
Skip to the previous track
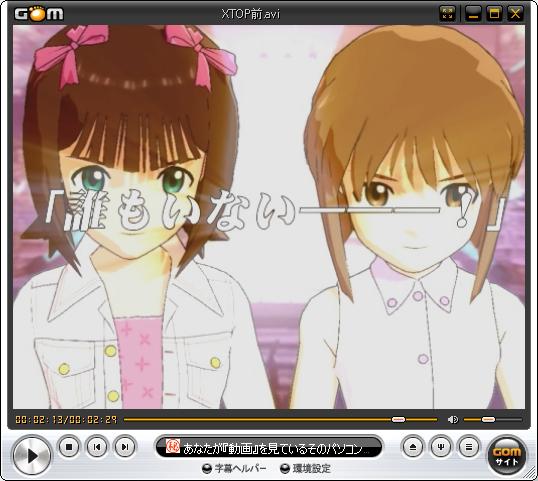pyautogui.click(x=97, y=447)
